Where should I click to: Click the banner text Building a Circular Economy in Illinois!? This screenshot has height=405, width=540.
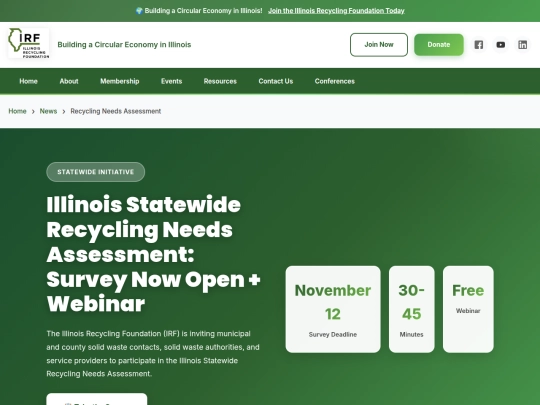pyautogui.click(x=203, y=11)
